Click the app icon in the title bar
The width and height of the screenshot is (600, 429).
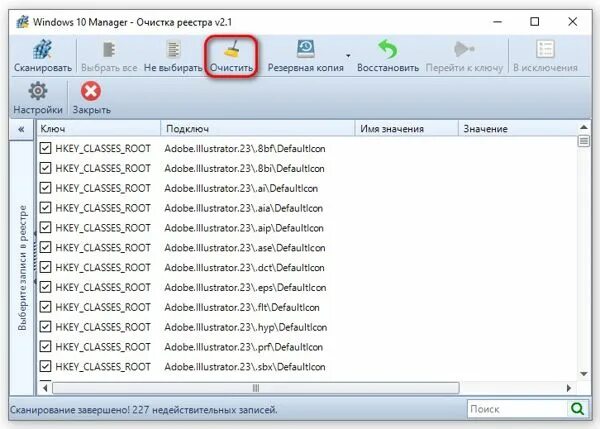point(23,22)
